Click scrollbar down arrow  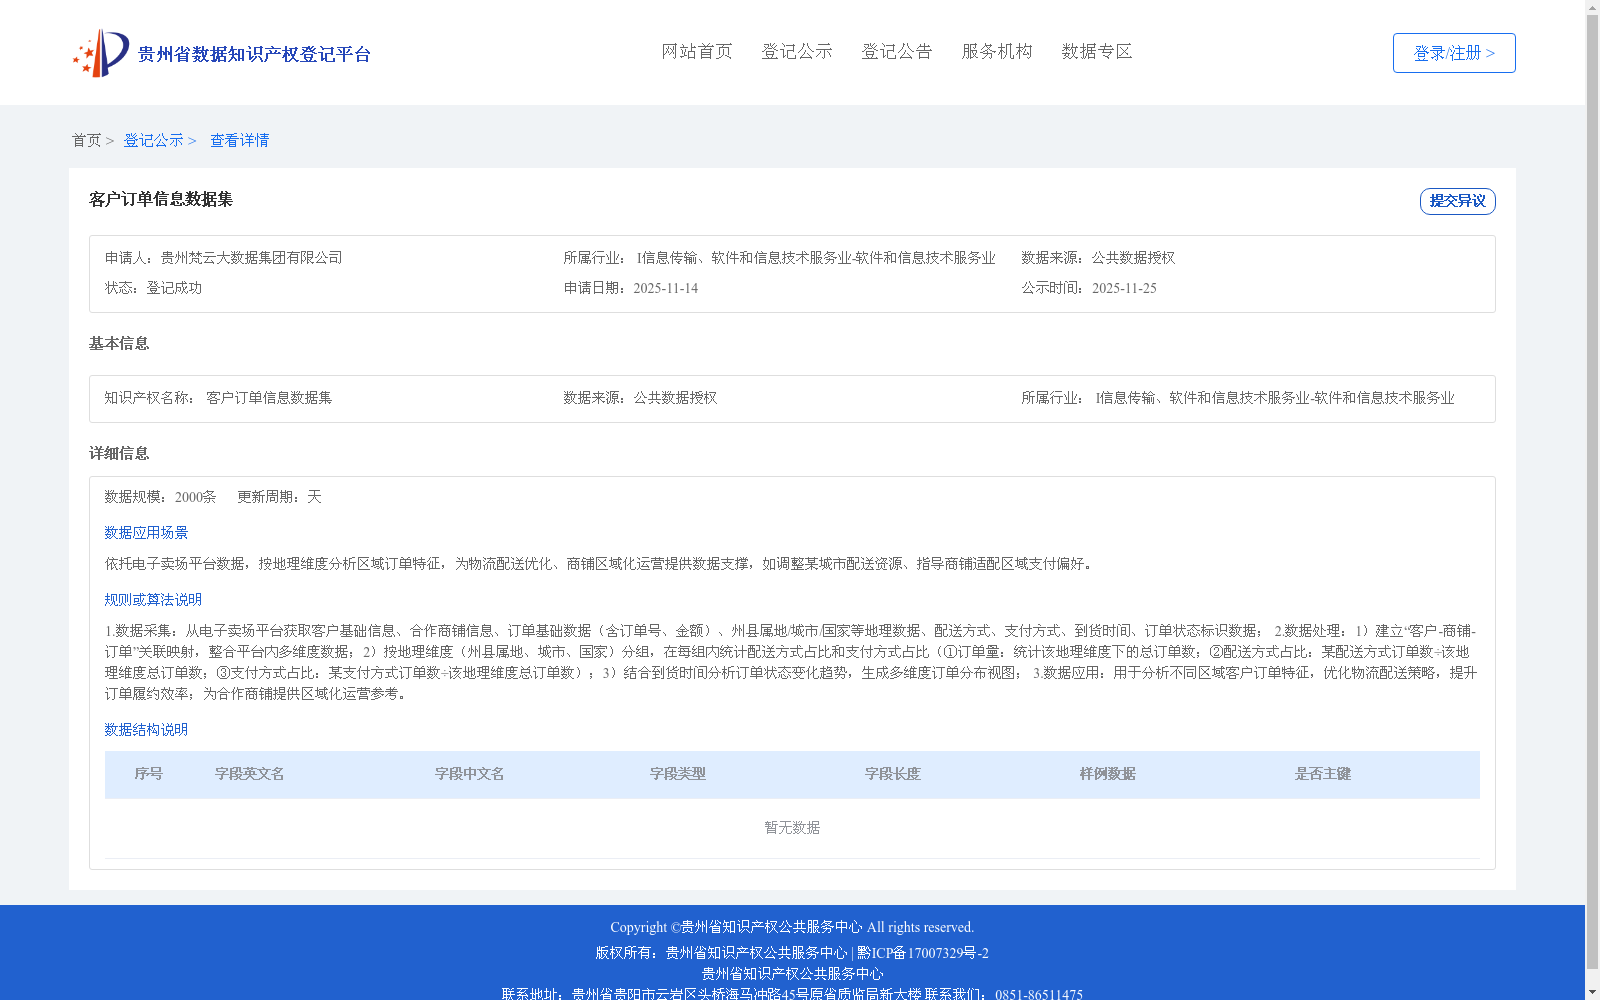[x=1592, y=992]
